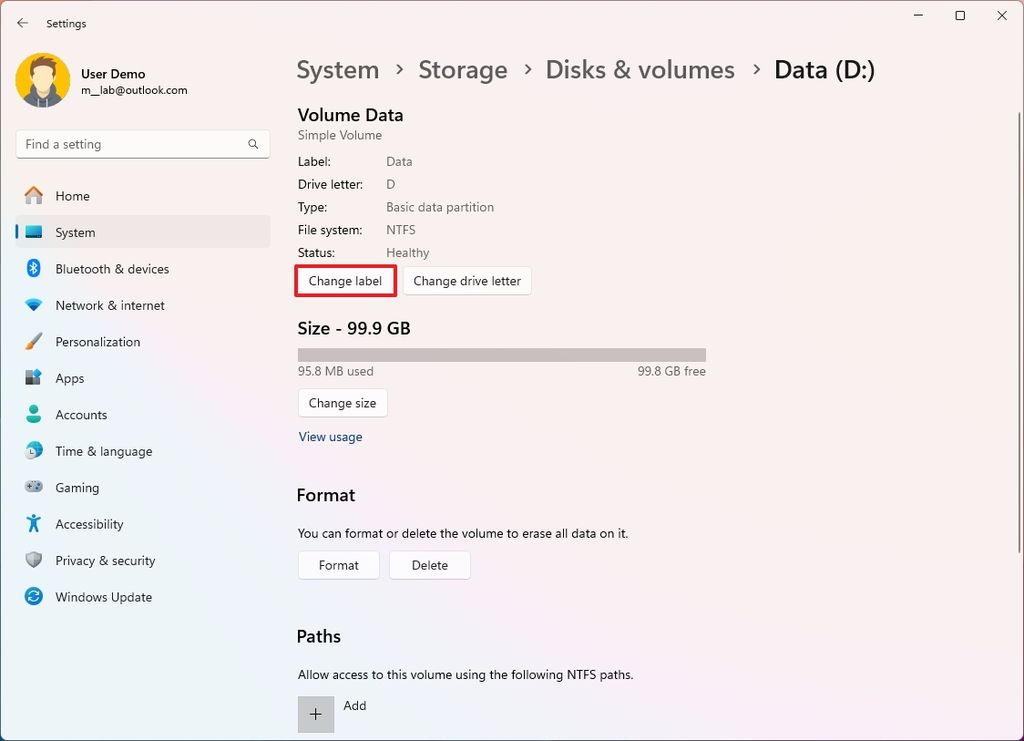Open Disks & volumes from breadcrumb
Image resolution: width=1024 pixels, height=741 pixels.
[640, 69]
